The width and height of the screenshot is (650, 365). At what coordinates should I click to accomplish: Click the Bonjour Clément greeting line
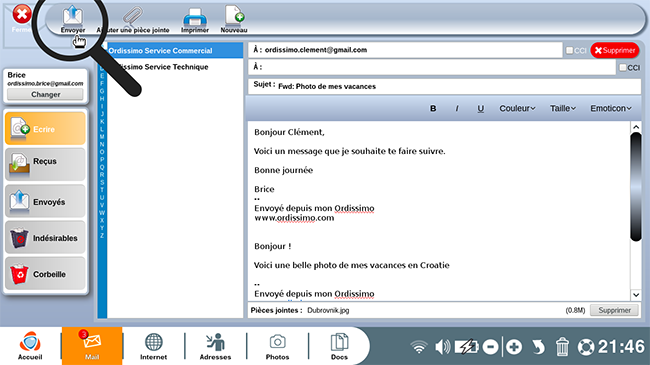point(289,132)
